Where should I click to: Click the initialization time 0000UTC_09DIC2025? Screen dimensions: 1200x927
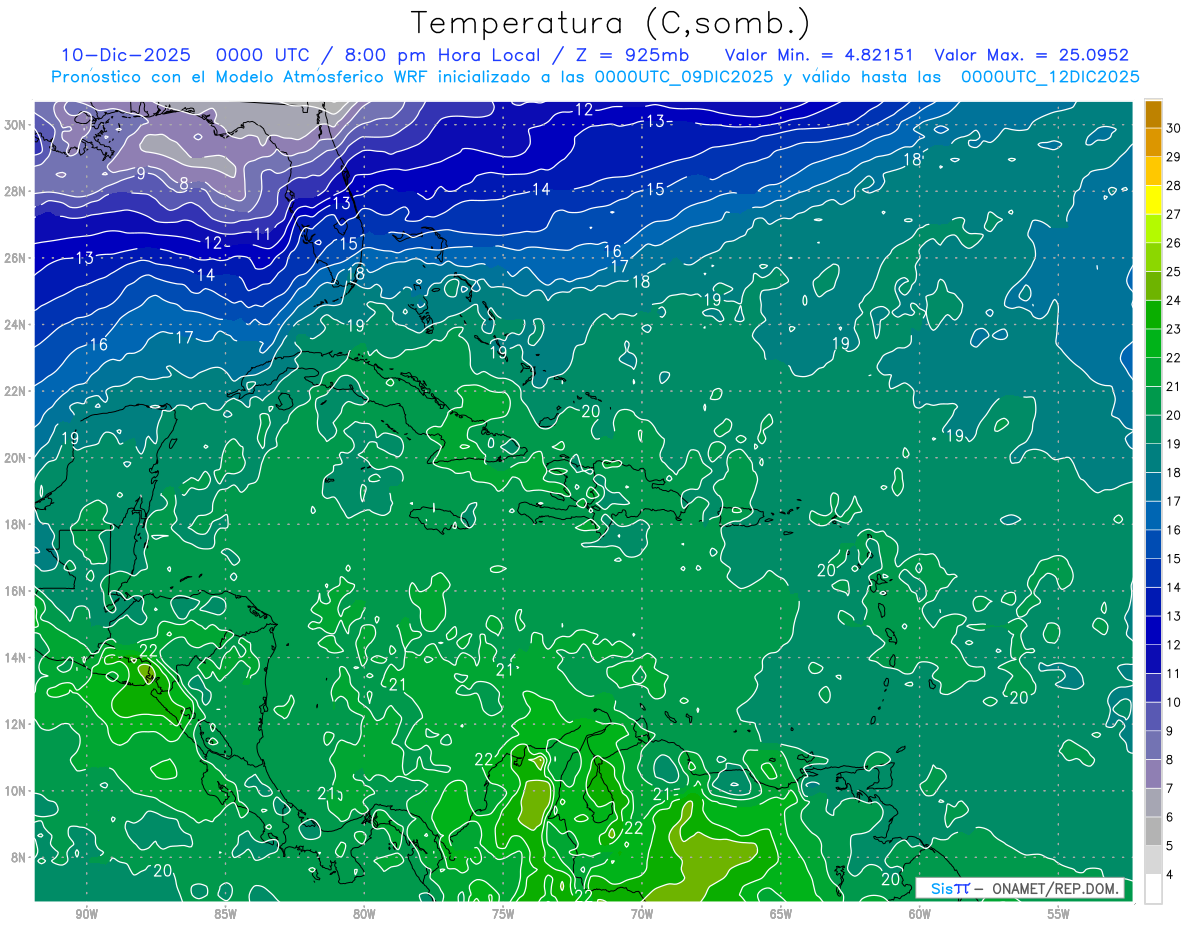tap(684, 77)
